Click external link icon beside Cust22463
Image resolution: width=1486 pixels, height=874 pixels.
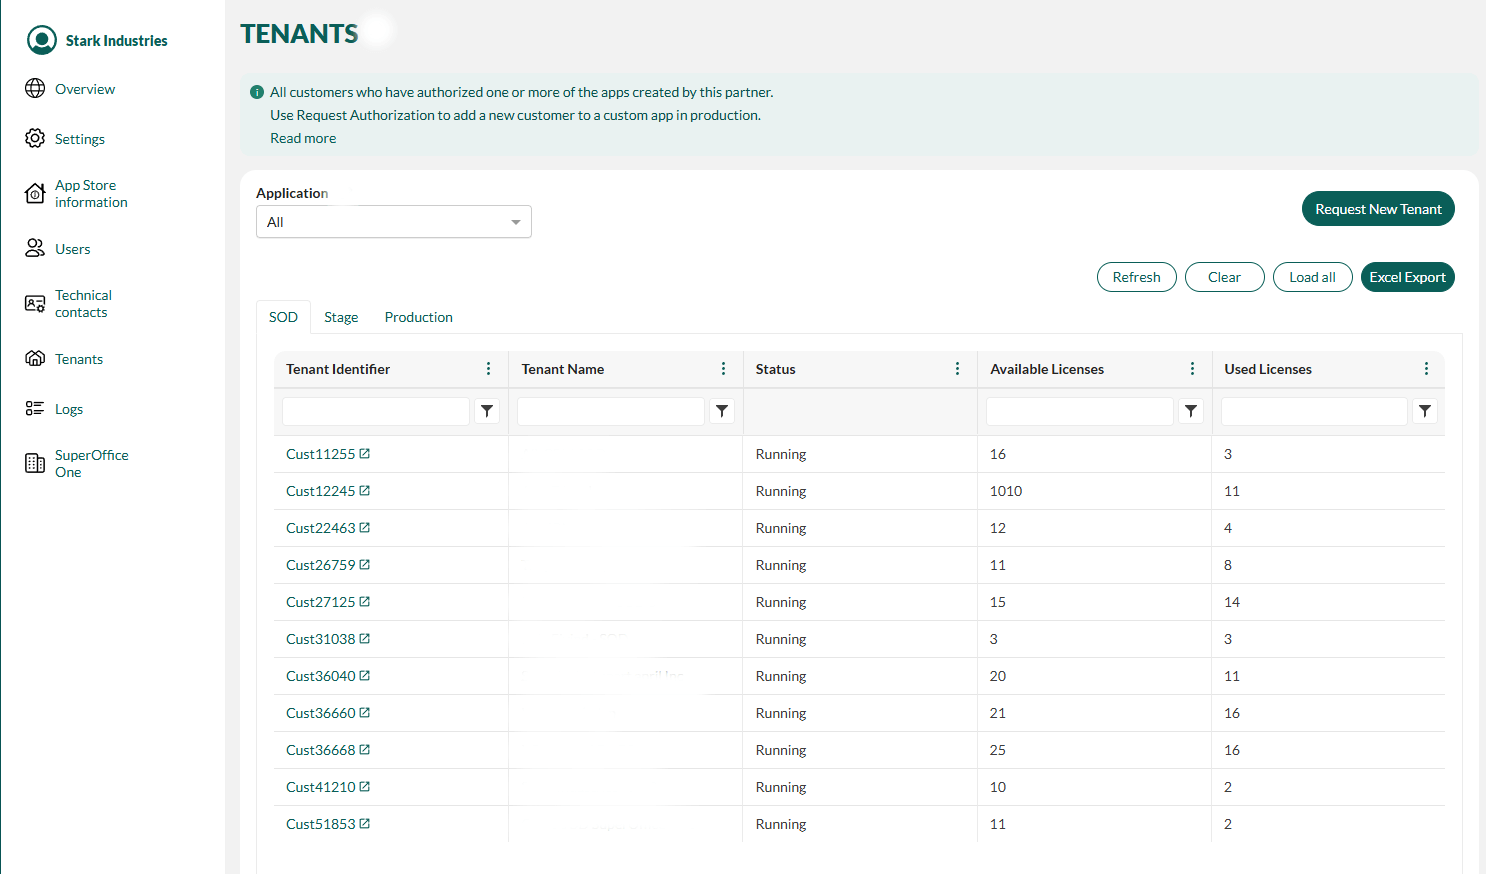[x=365, y=528]
